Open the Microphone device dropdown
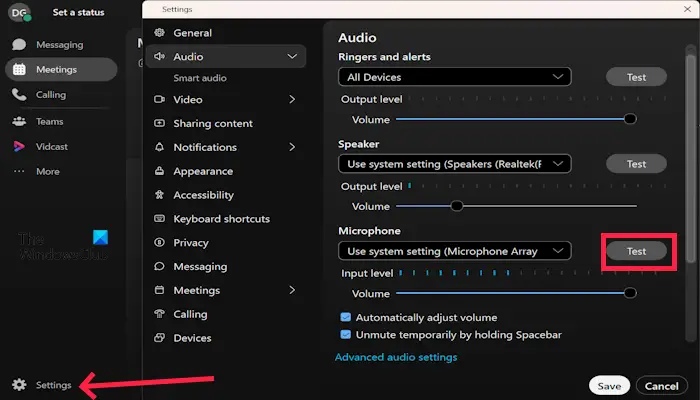Screen dimensions: 700x400 tap(454, 251)
